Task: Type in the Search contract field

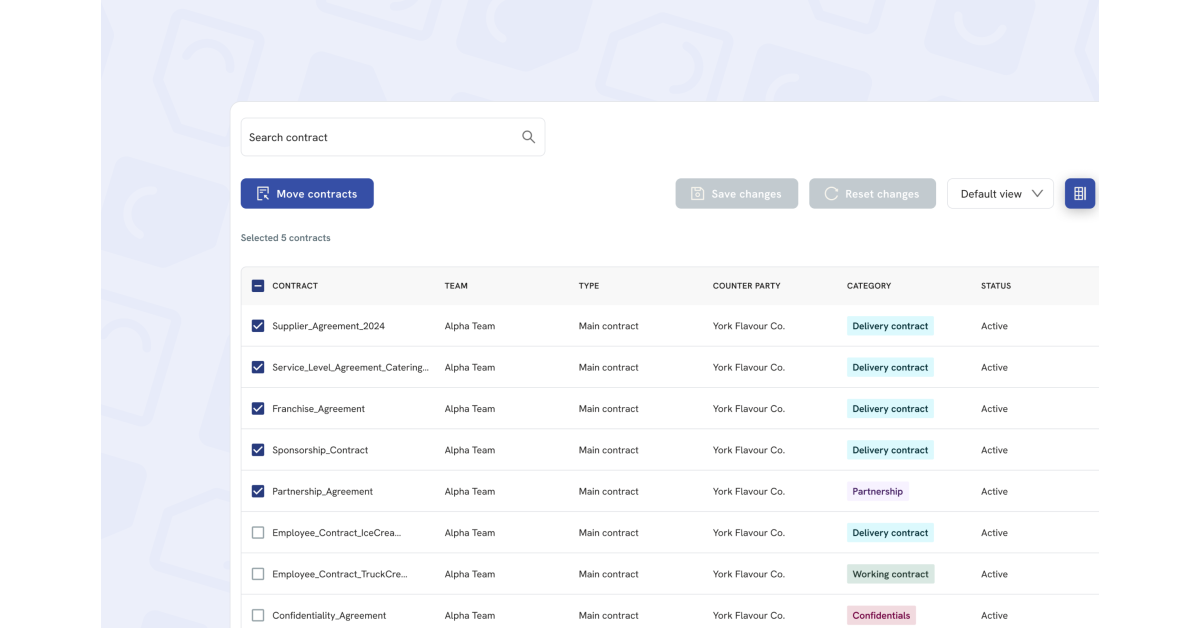Action: pos(380,137)
